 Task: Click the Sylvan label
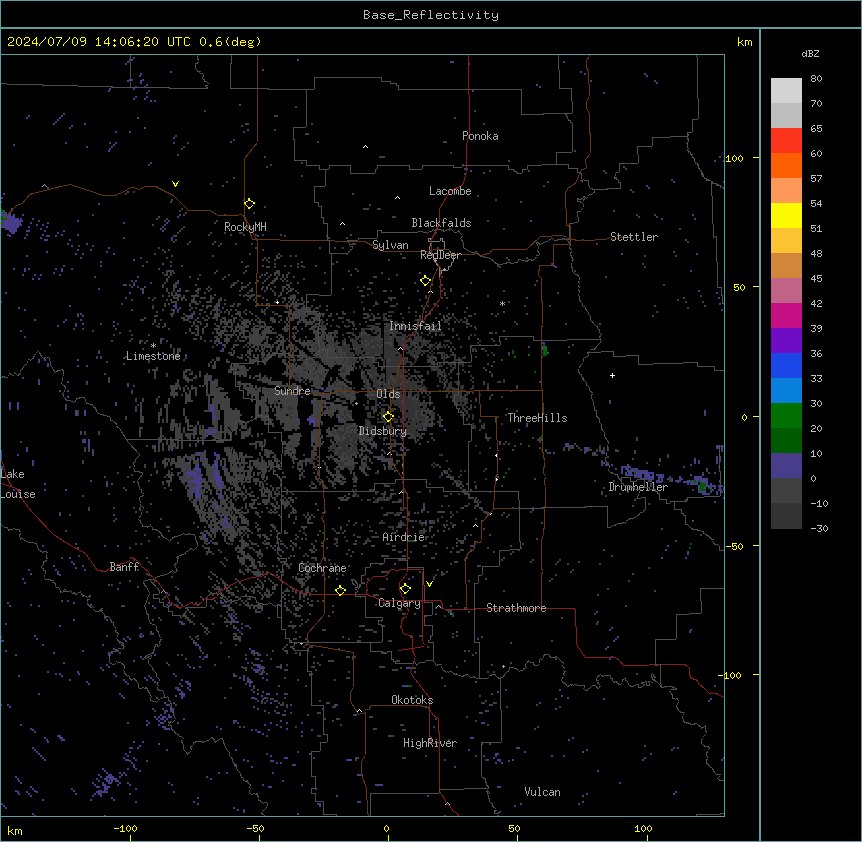[x=390, y=245]
